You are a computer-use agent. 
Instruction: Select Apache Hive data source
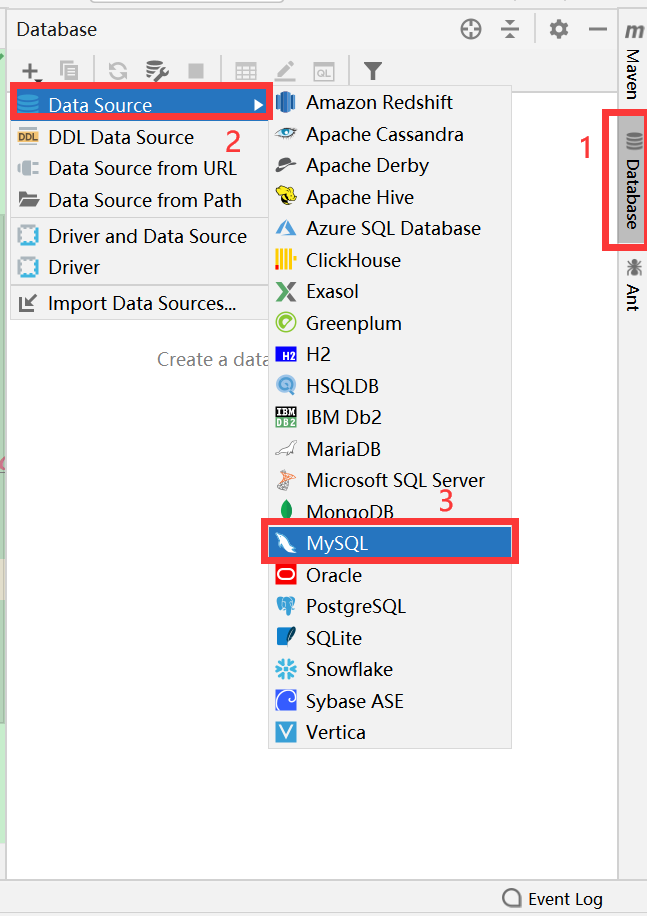[x=389, y=197]
